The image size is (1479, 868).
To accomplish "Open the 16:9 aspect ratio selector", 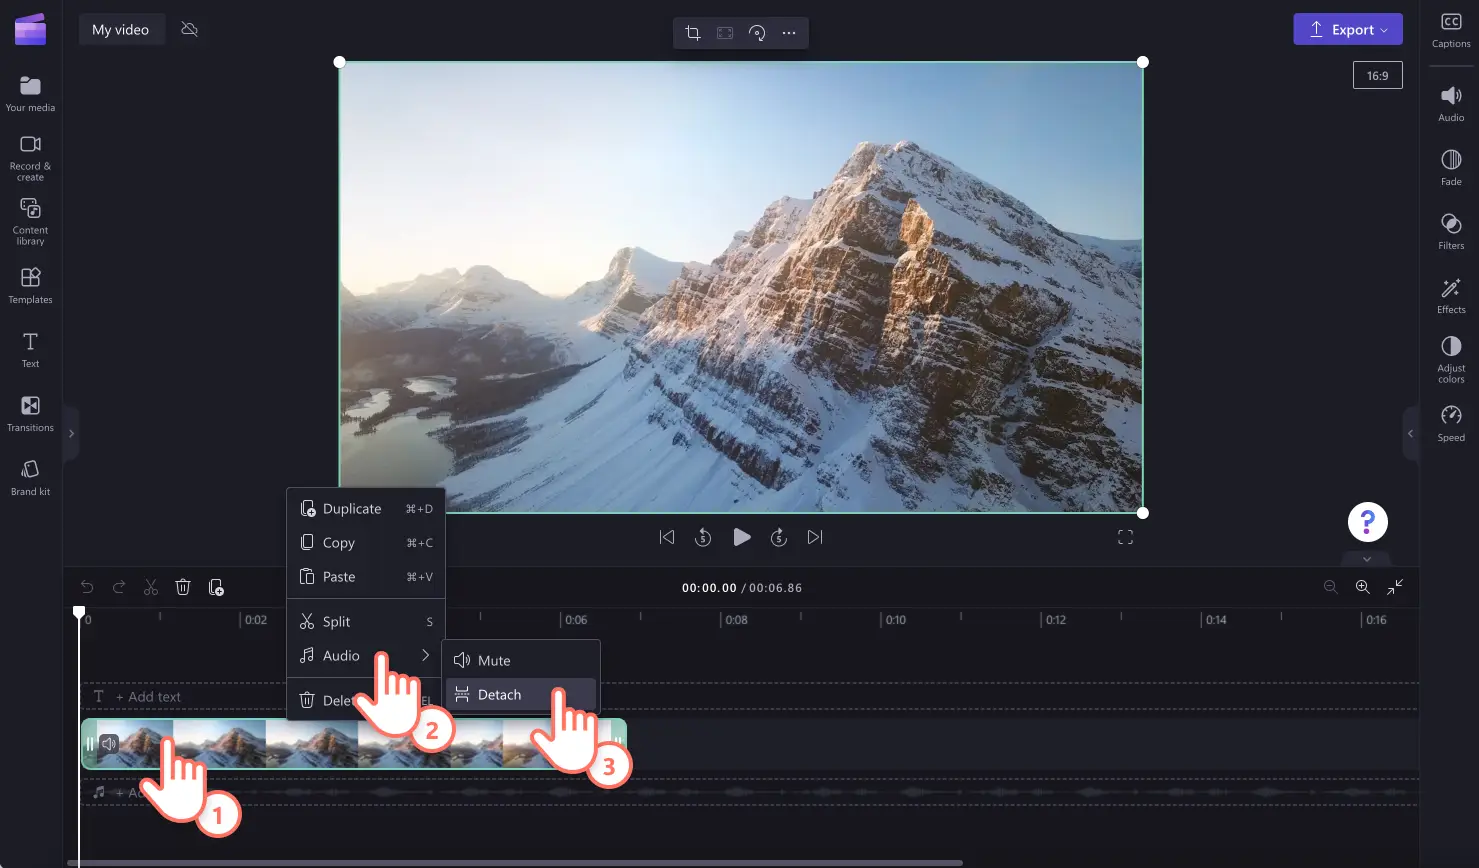I will tap(1377, 75).
